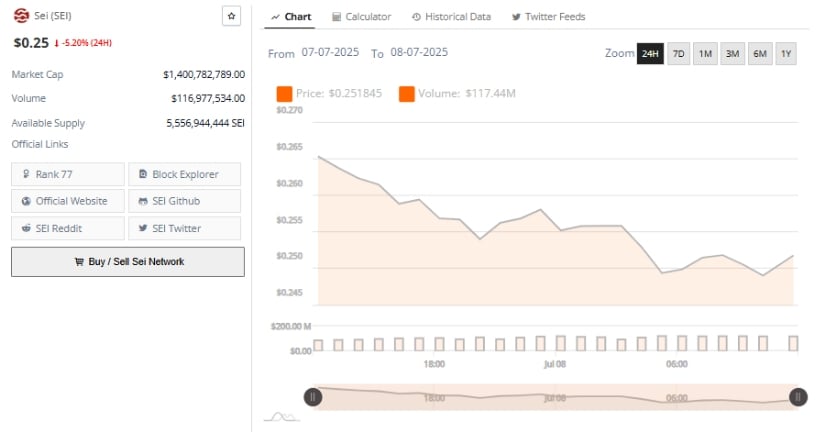Click the $0.25 current price
Image resolution: width=825 pixels, height=432 pixels.
pos(31,43)
